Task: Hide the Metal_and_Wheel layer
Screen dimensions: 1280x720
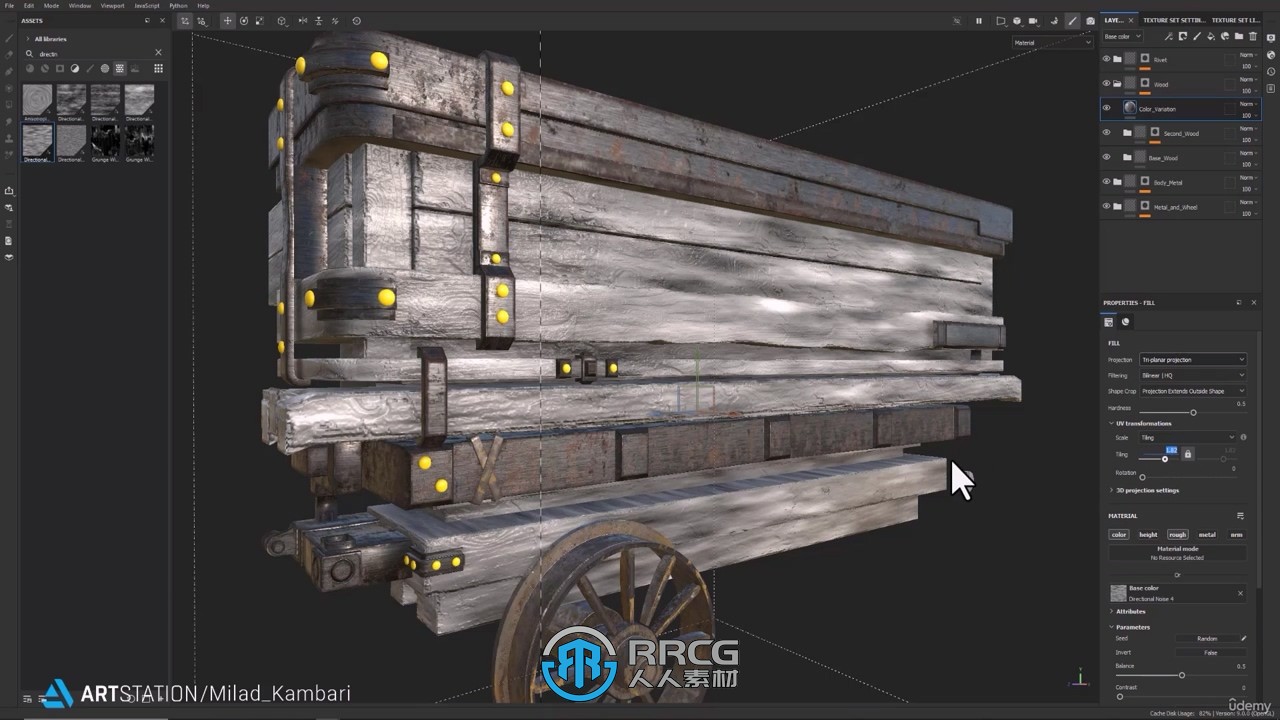Action: pyautogui.click(x=1106, y=206)
